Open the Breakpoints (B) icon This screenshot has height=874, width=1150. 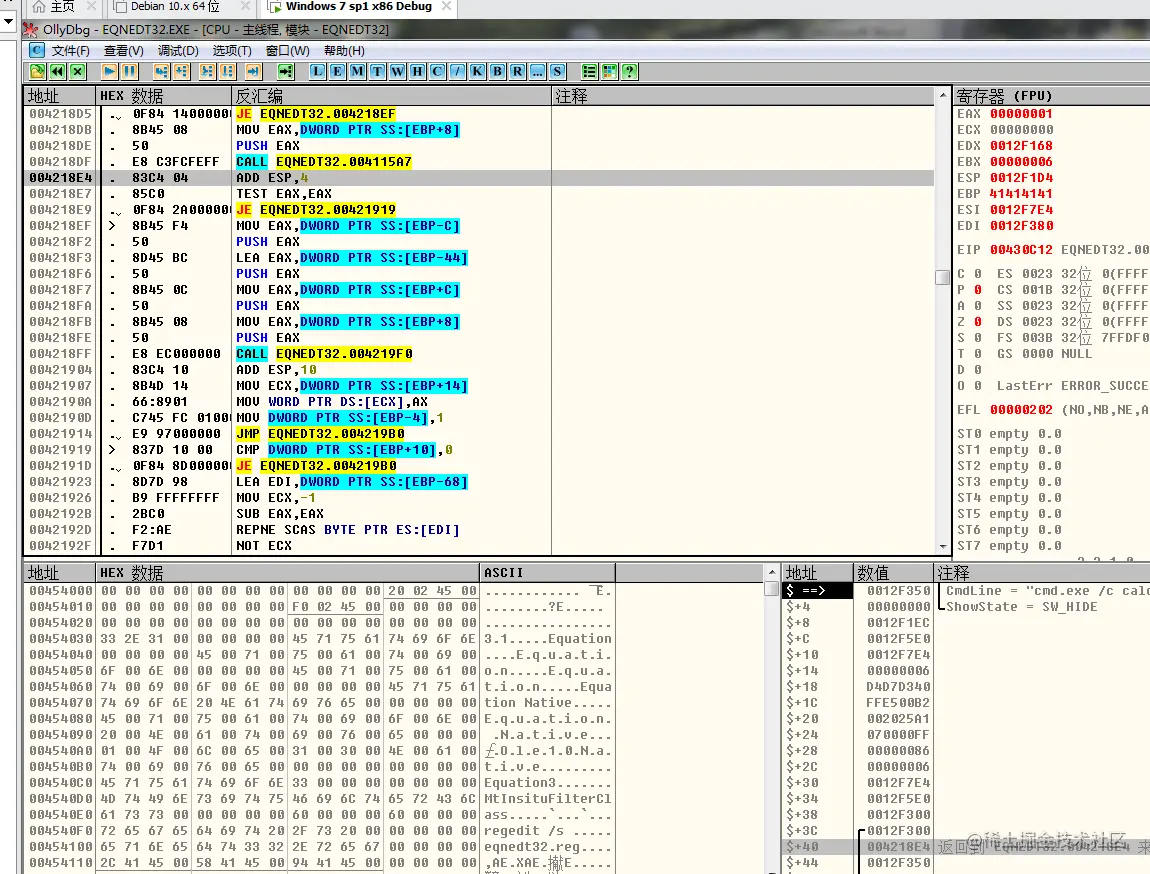497,71
